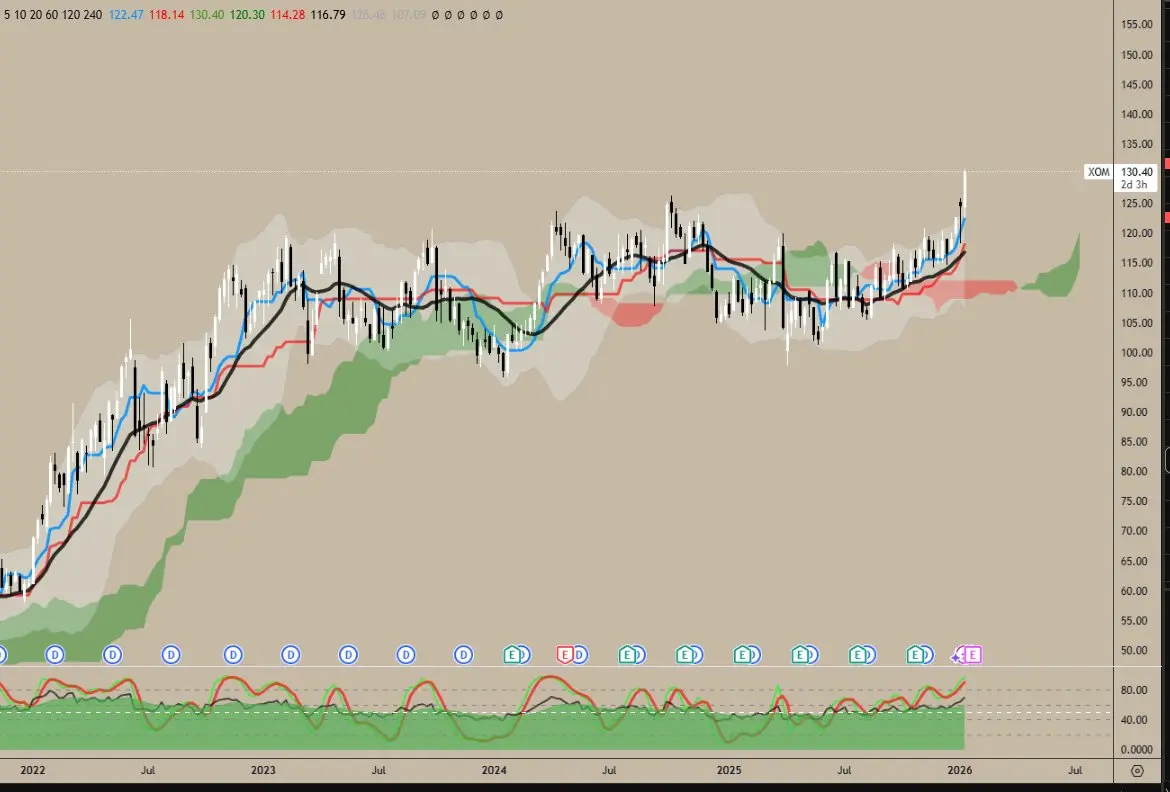1170x792 pixels.
Task: Open the green earnings marker in early 2024
Action: pyautogui.click(x=512, y=655)
